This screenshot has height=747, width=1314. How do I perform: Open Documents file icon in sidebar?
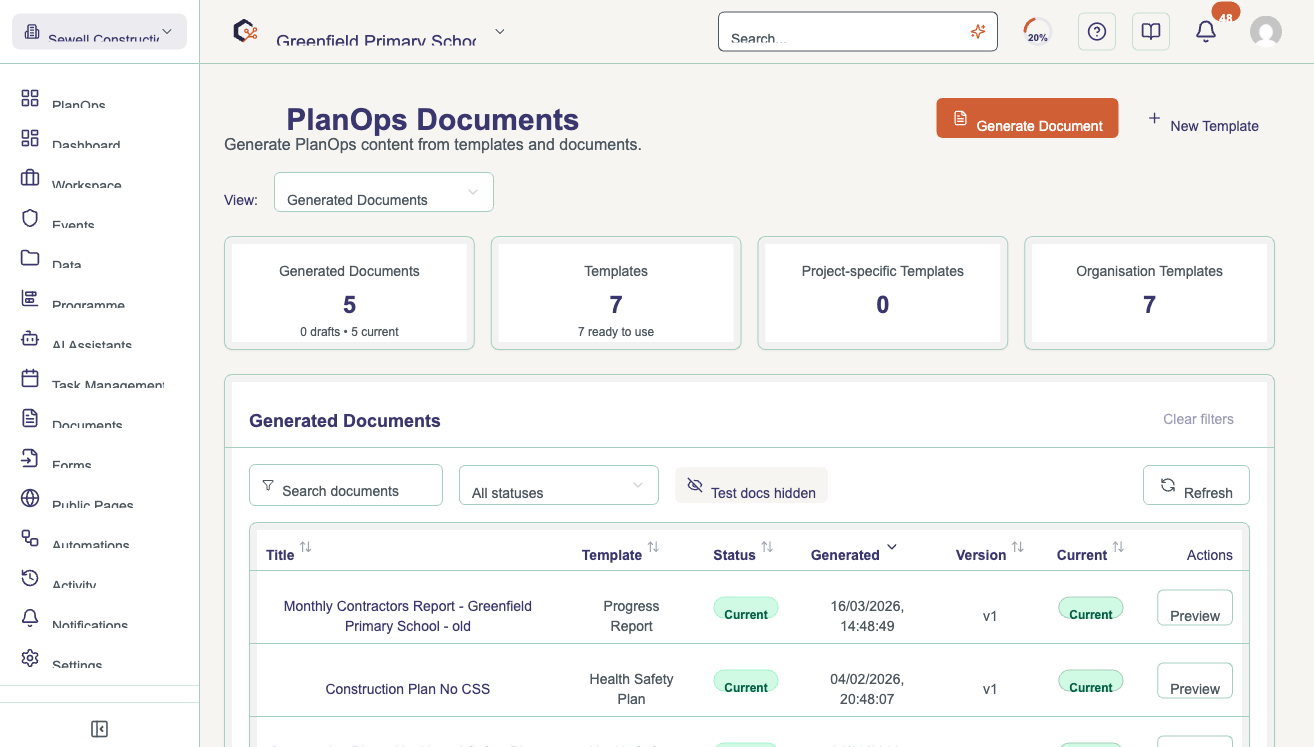coord(30,418)
